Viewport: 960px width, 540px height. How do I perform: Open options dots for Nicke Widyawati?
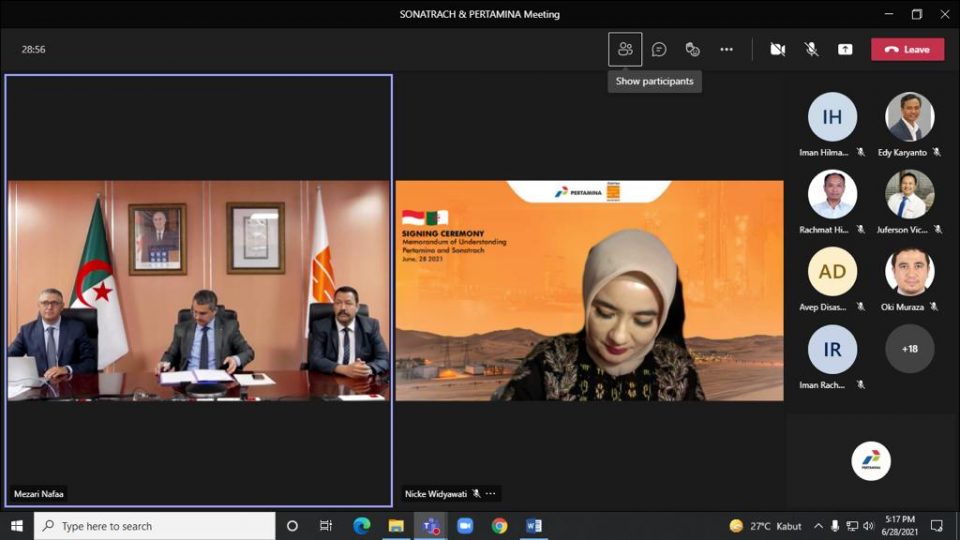(x=490, y=493)
